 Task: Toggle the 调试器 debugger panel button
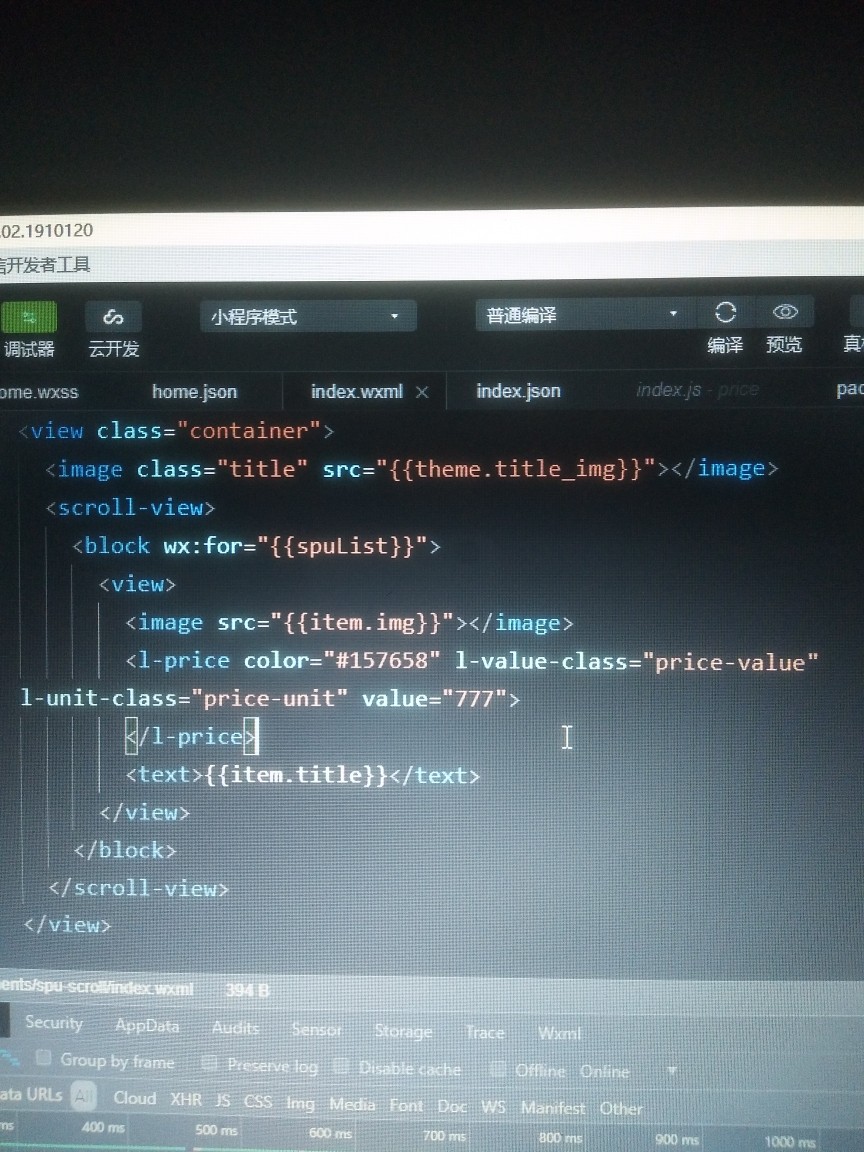click(29, 317)
